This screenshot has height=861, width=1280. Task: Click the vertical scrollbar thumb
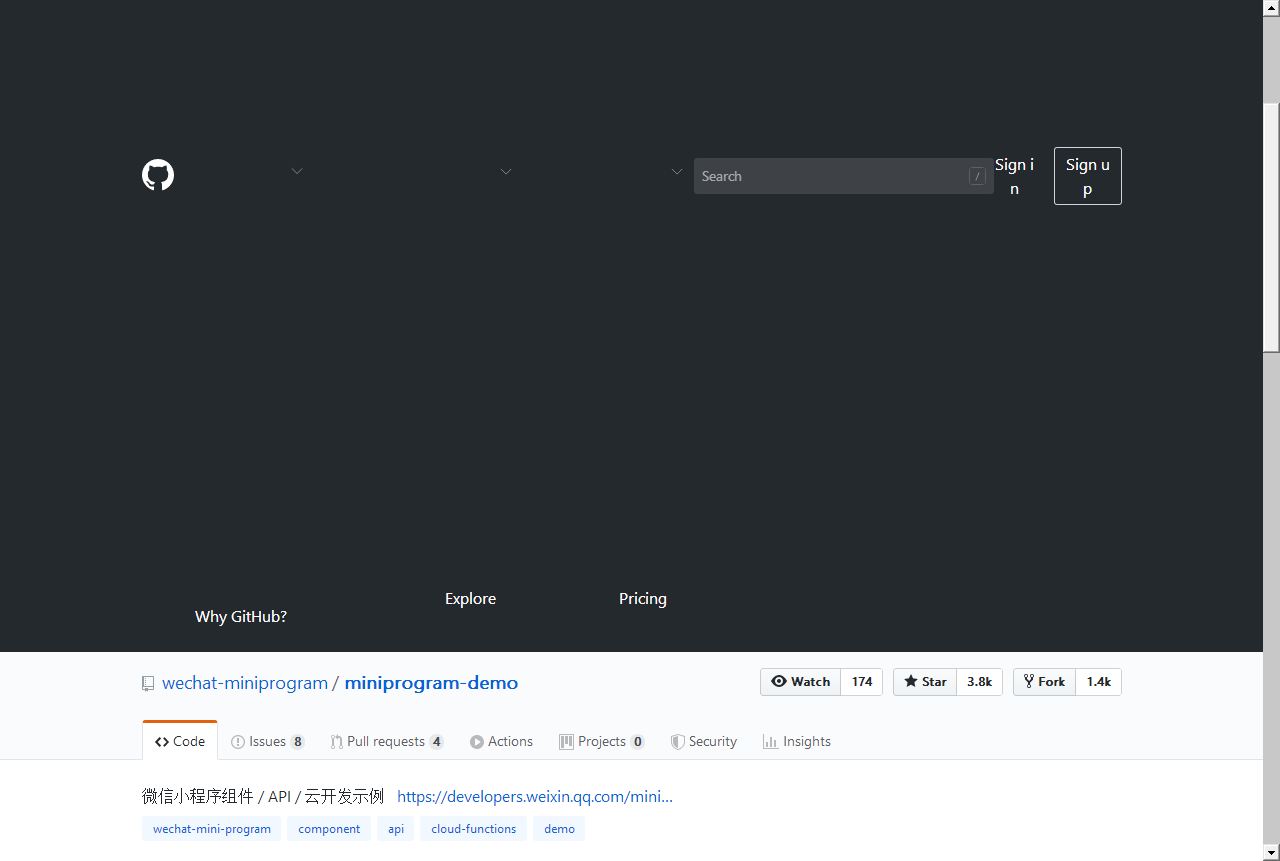click(x=1271, y=226)
